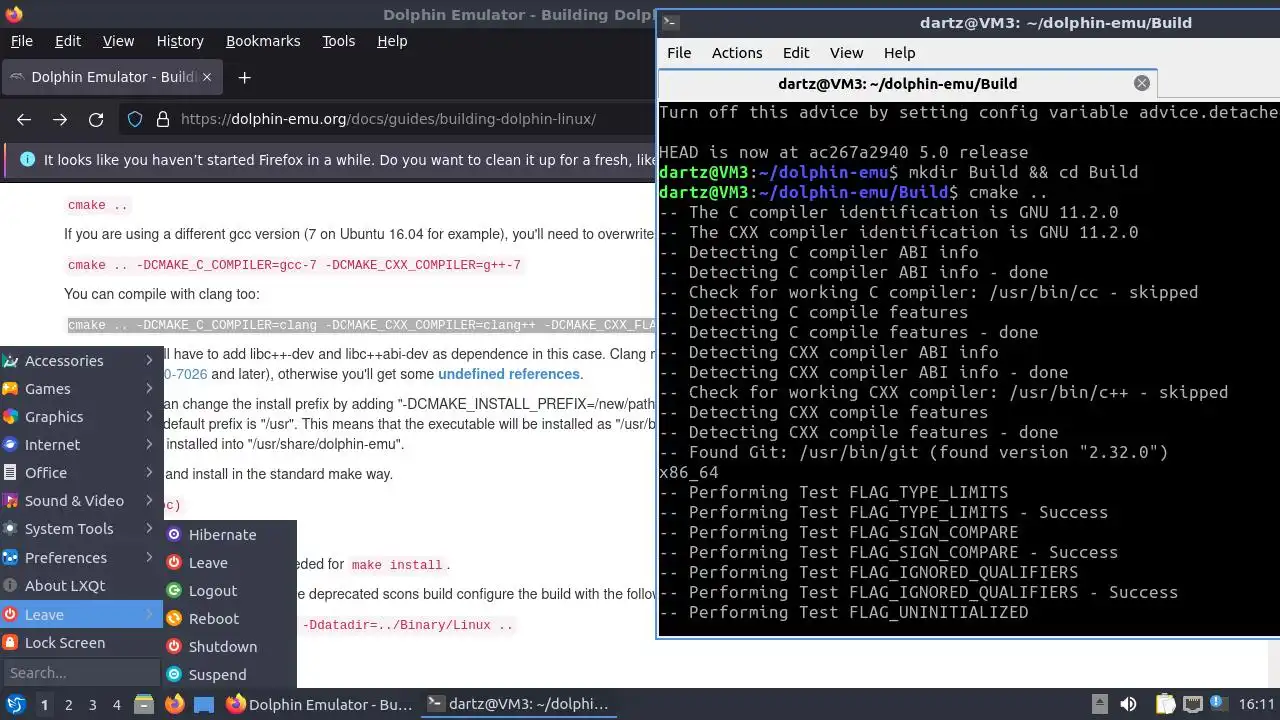Open the file manager panel icon

(x=144, y=704)
